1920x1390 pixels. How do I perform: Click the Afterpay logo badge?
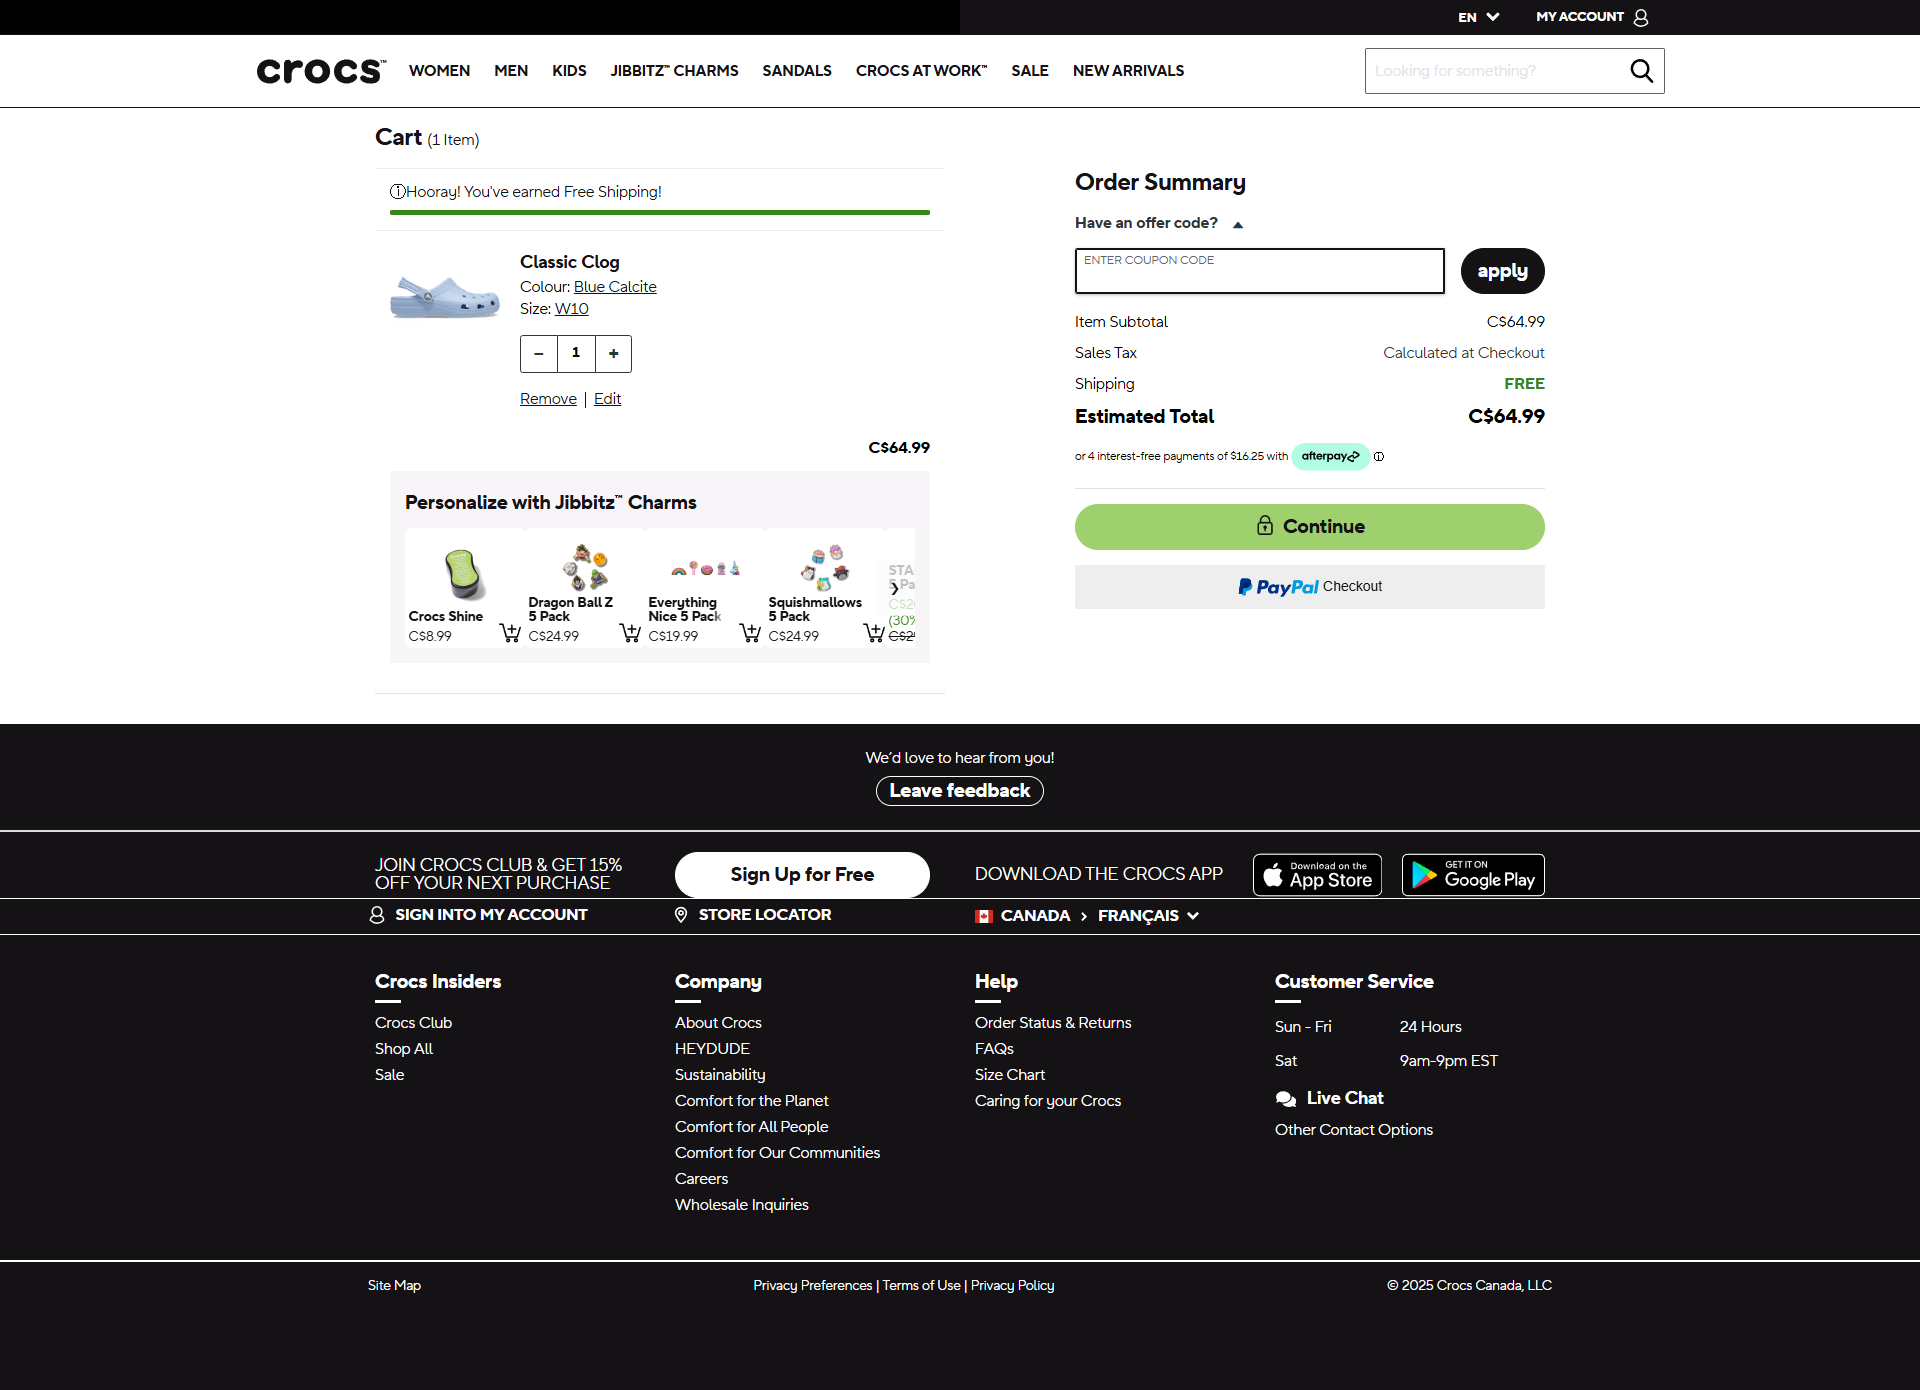(x=1330, y=457)
